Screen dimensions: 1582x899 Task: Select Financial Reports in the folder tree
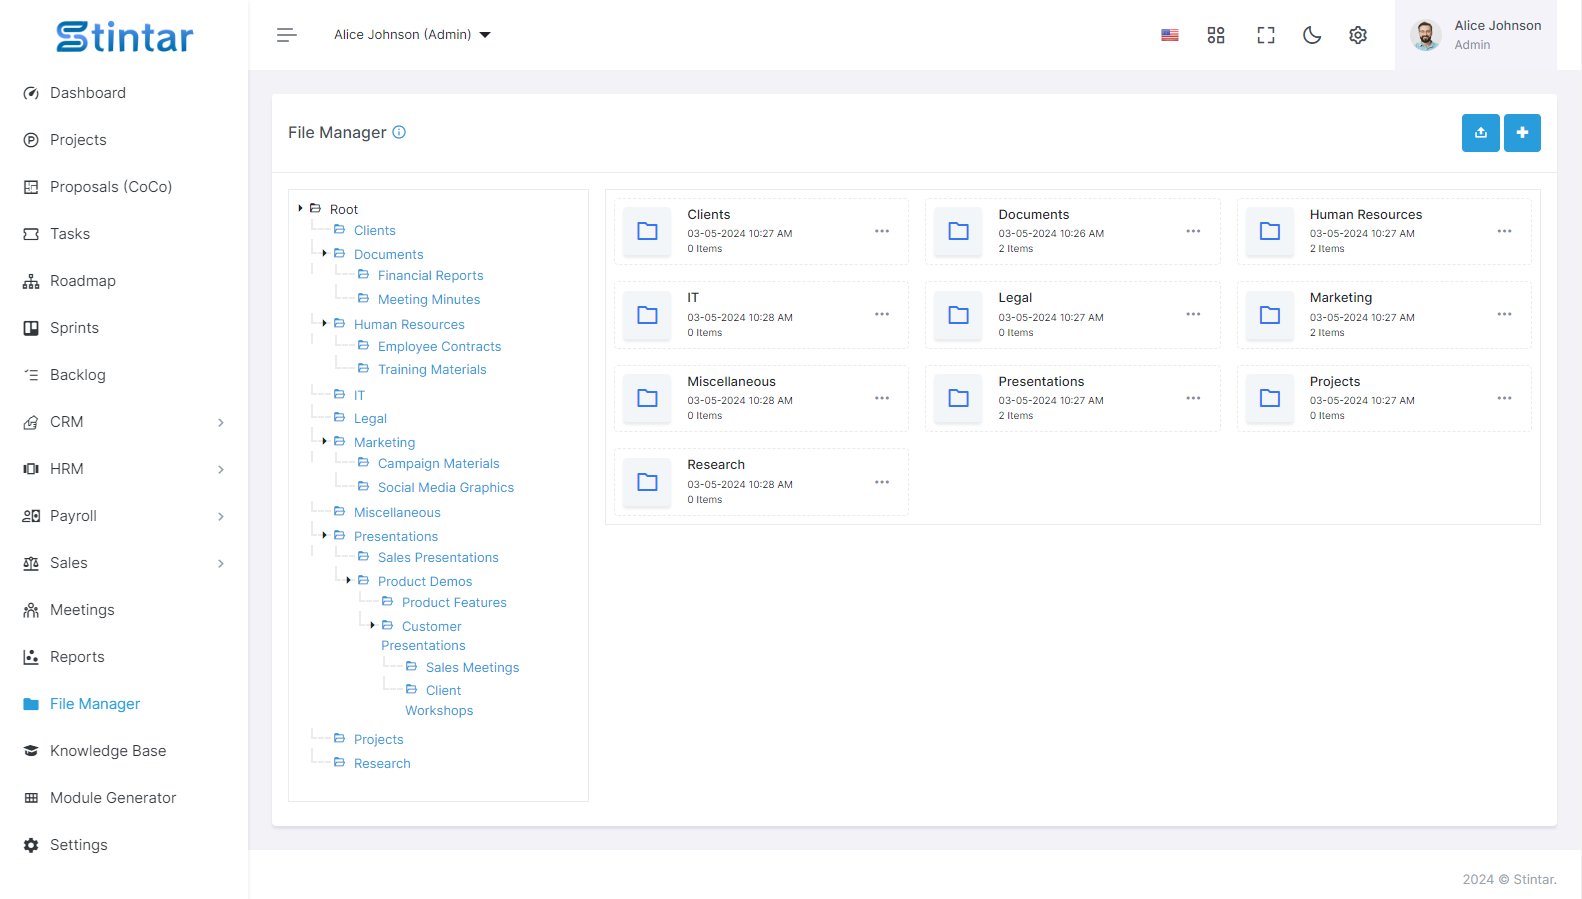[x=430, y=275]
